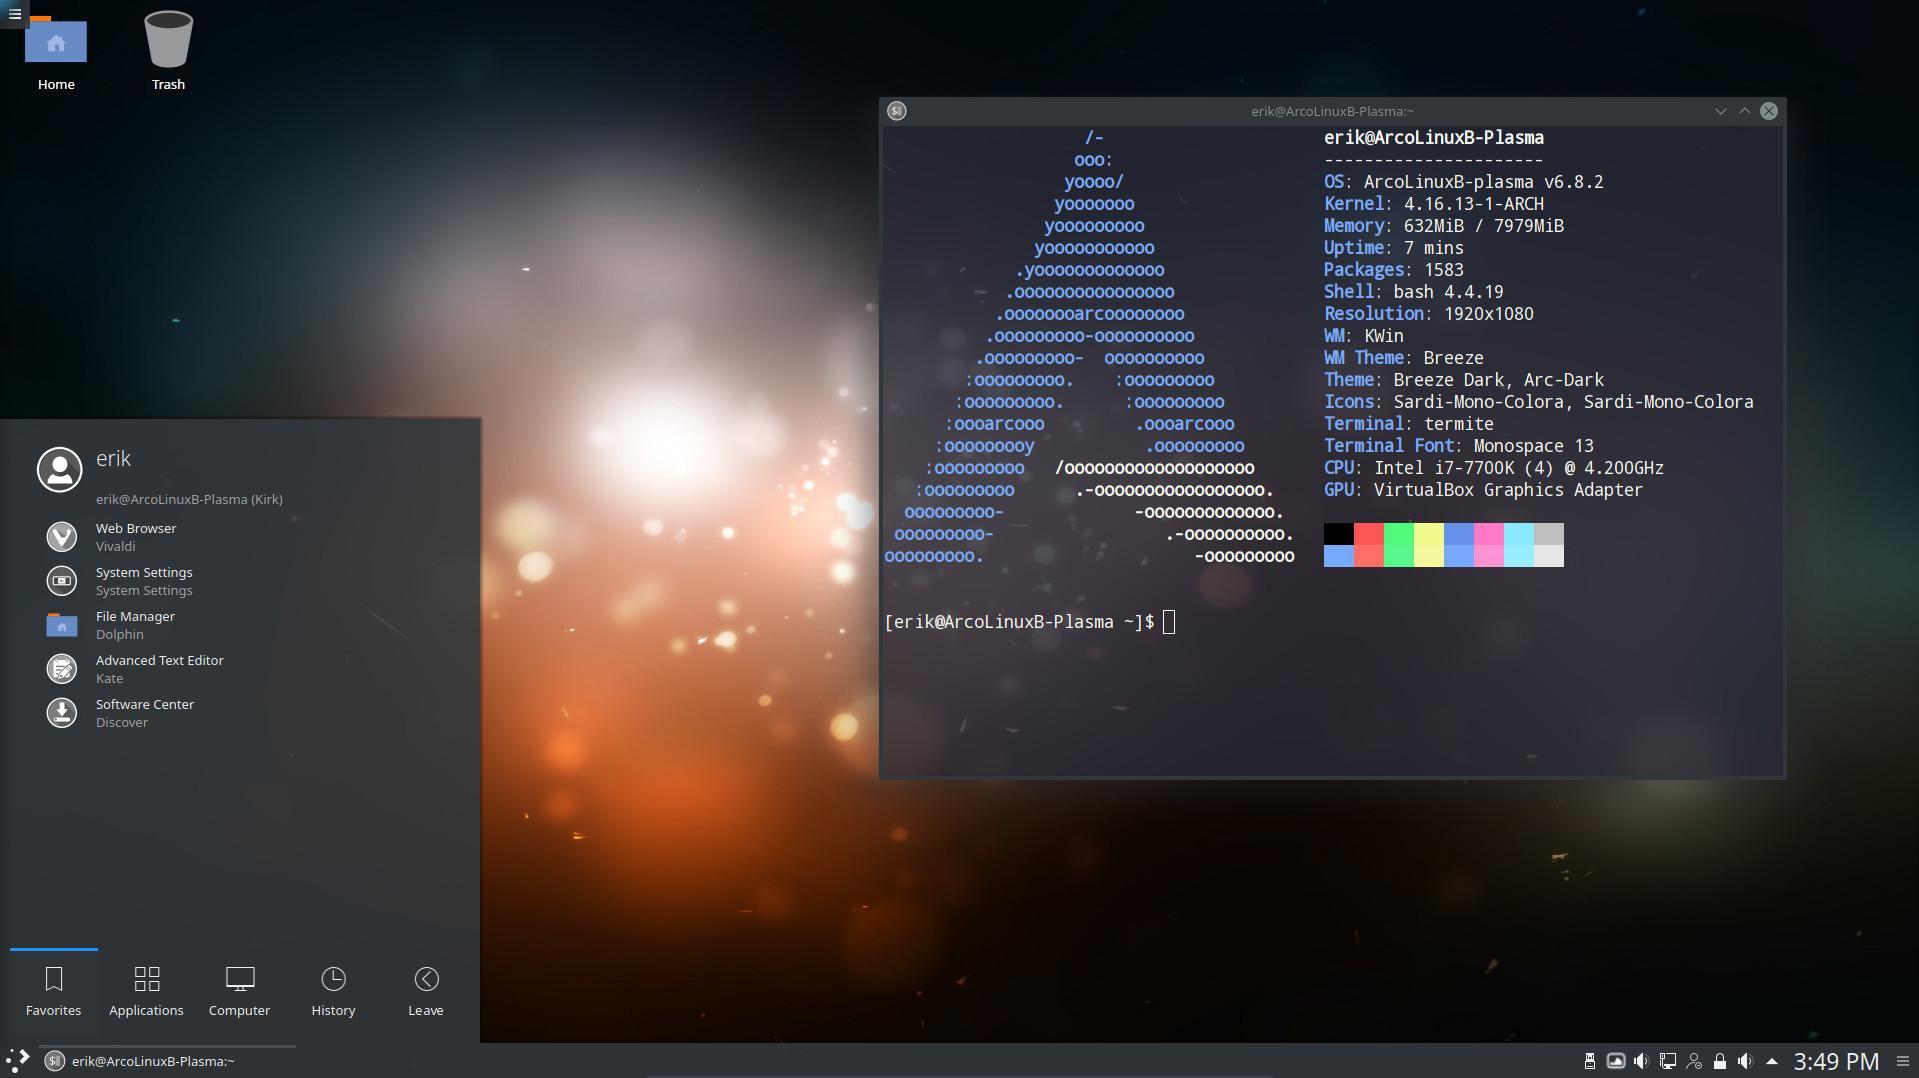
Task: Maximize the termite terminal window
Action: 1745,111
